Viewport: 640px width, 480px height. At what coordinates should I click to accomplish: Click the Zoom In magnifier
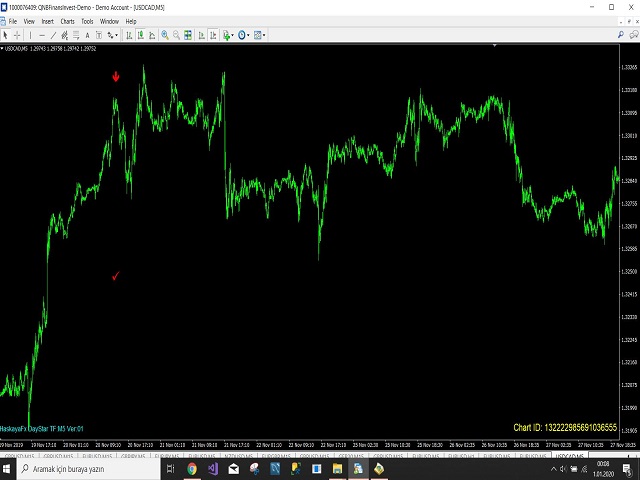pyautogui.click(x=165, y=36)
